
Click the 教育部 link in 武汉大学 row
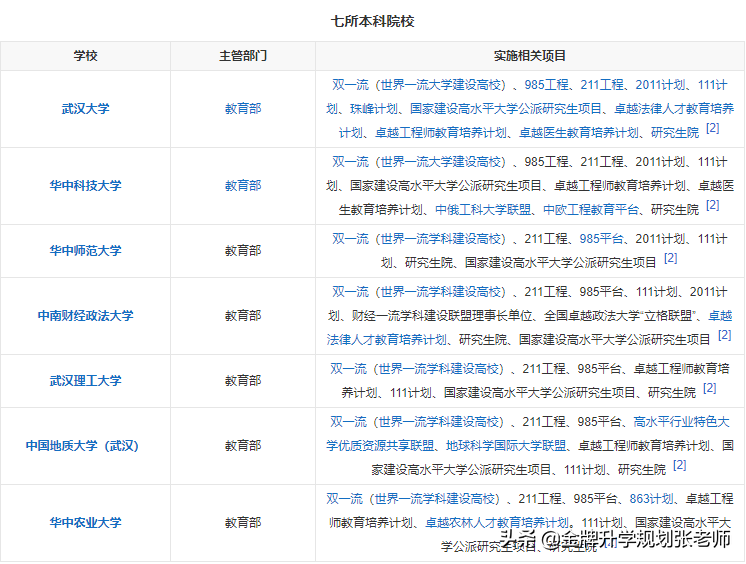coord(243,109)
